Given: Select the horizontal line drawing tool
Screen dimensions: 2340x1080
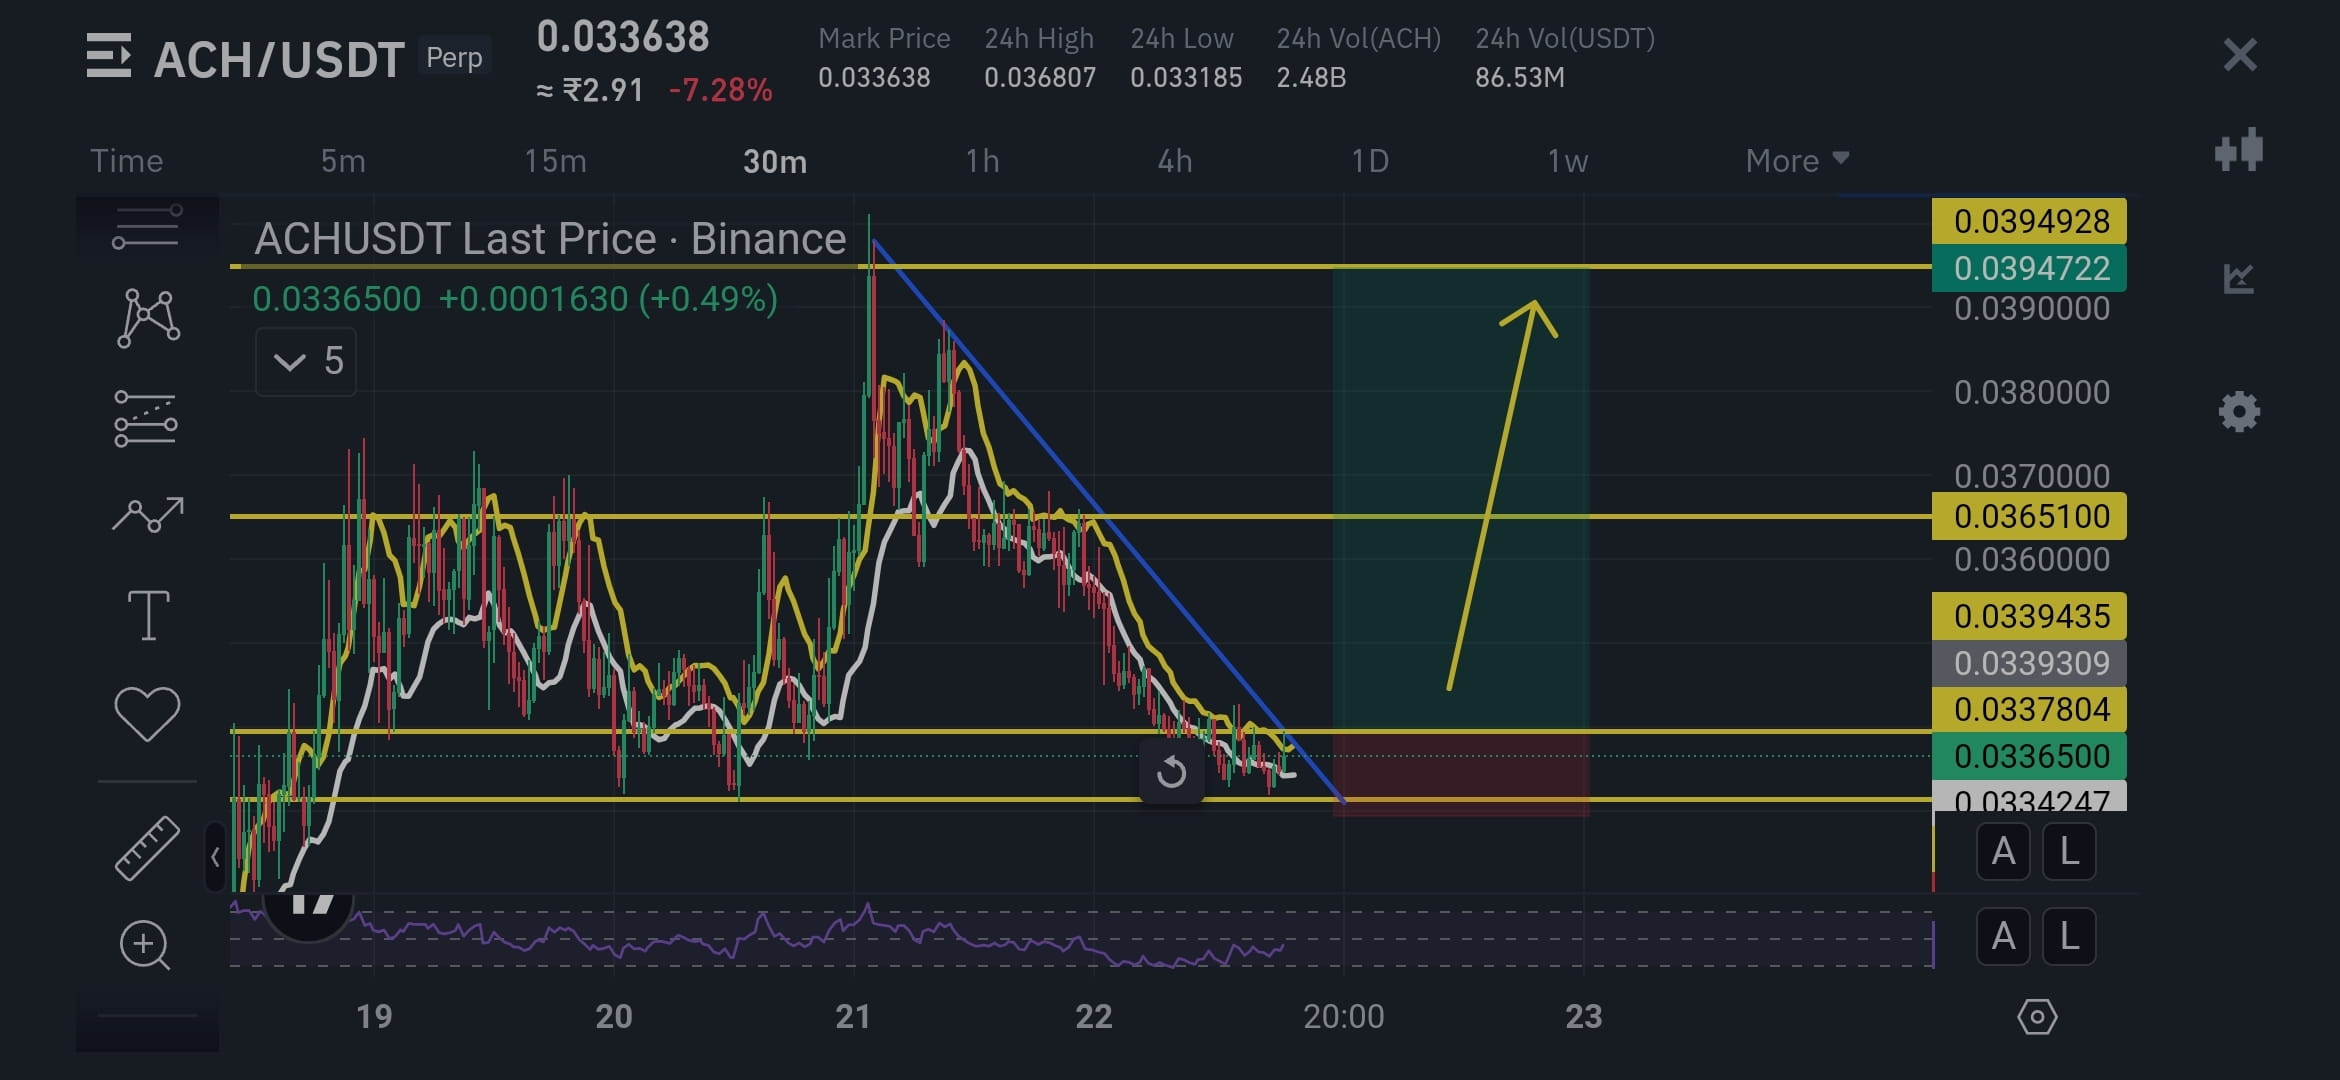Looking at the screenshot, I should [147, 227].
